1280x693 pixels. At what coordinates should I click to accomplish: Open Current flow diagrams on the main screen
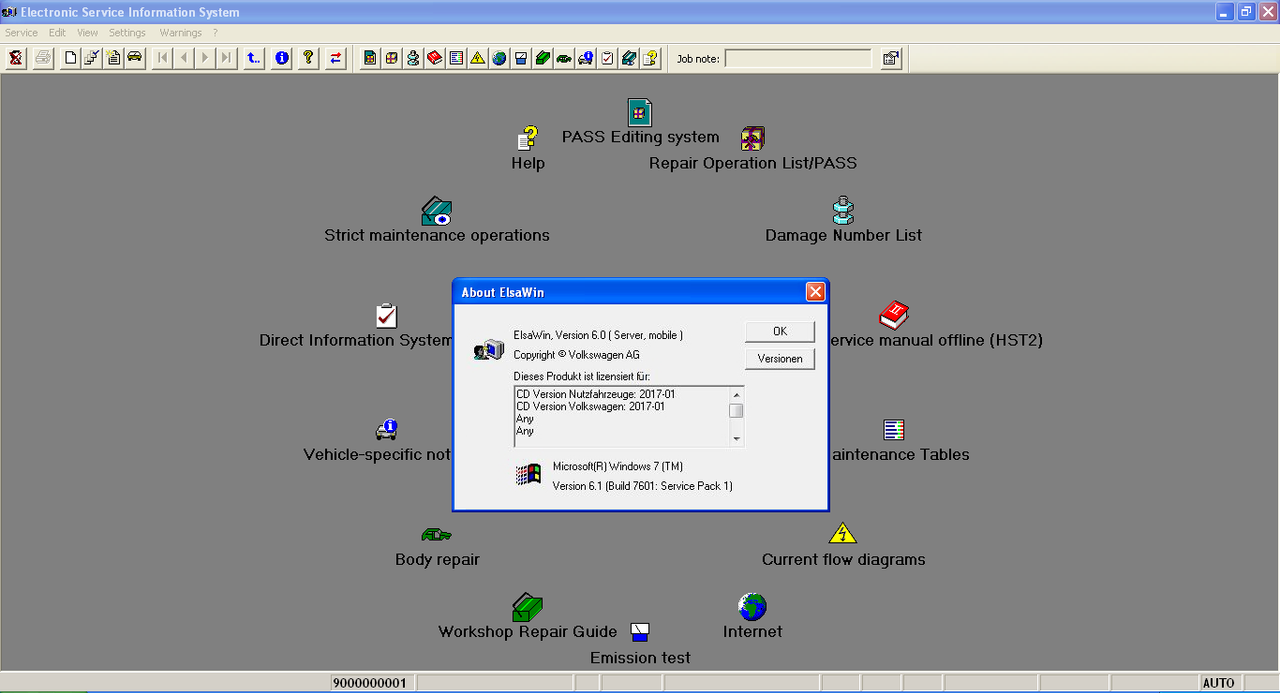[843, 533]
